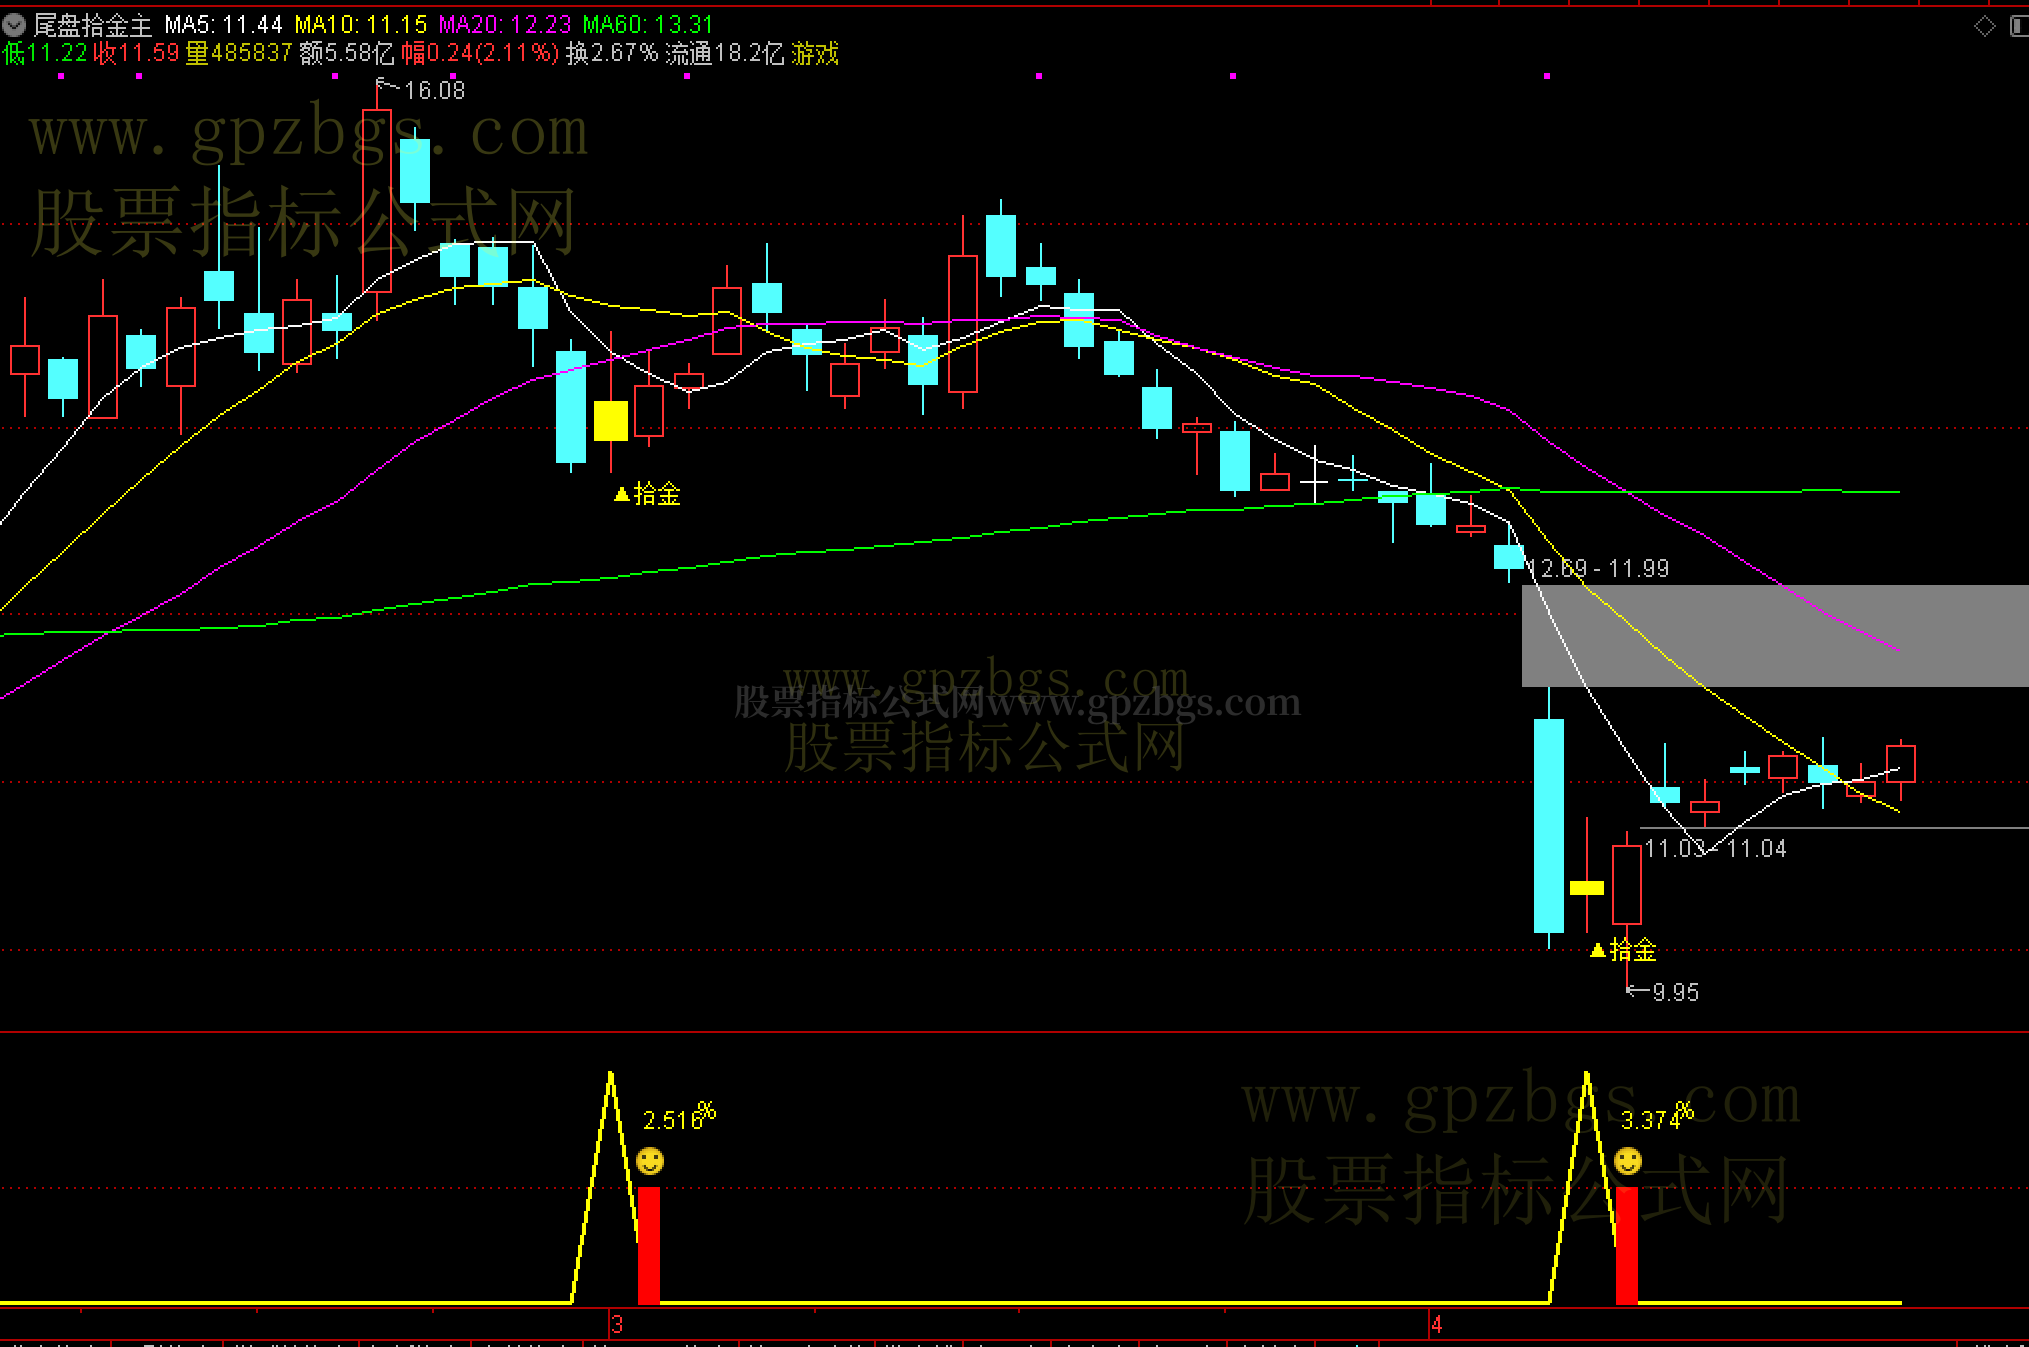Screen dimensions: 2029x1347
Task: Click the gray gap zone rectangle
Action: click(x=1775, y=636)
